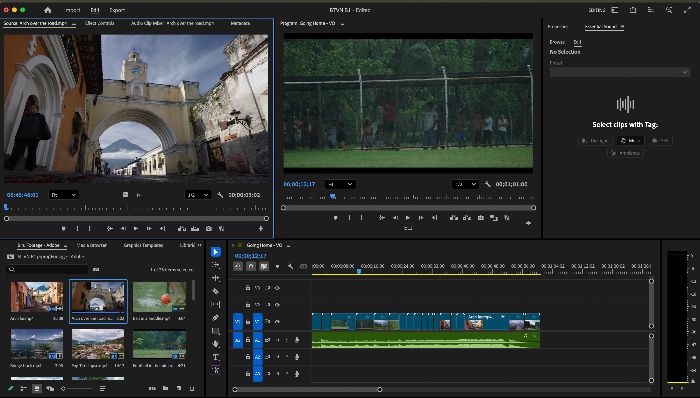Open the Program monitor playback resolution dropdown
This screenshot has height=398, width=700.
465,184
